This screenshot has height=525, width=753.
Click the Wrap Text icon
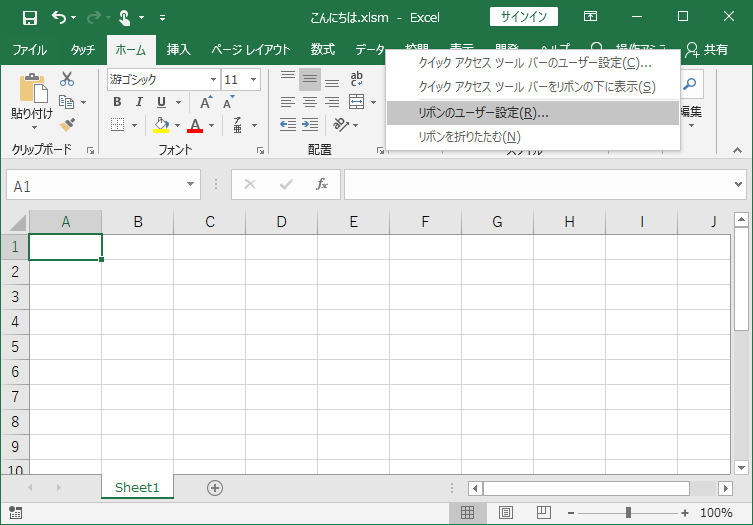(356, 79)
